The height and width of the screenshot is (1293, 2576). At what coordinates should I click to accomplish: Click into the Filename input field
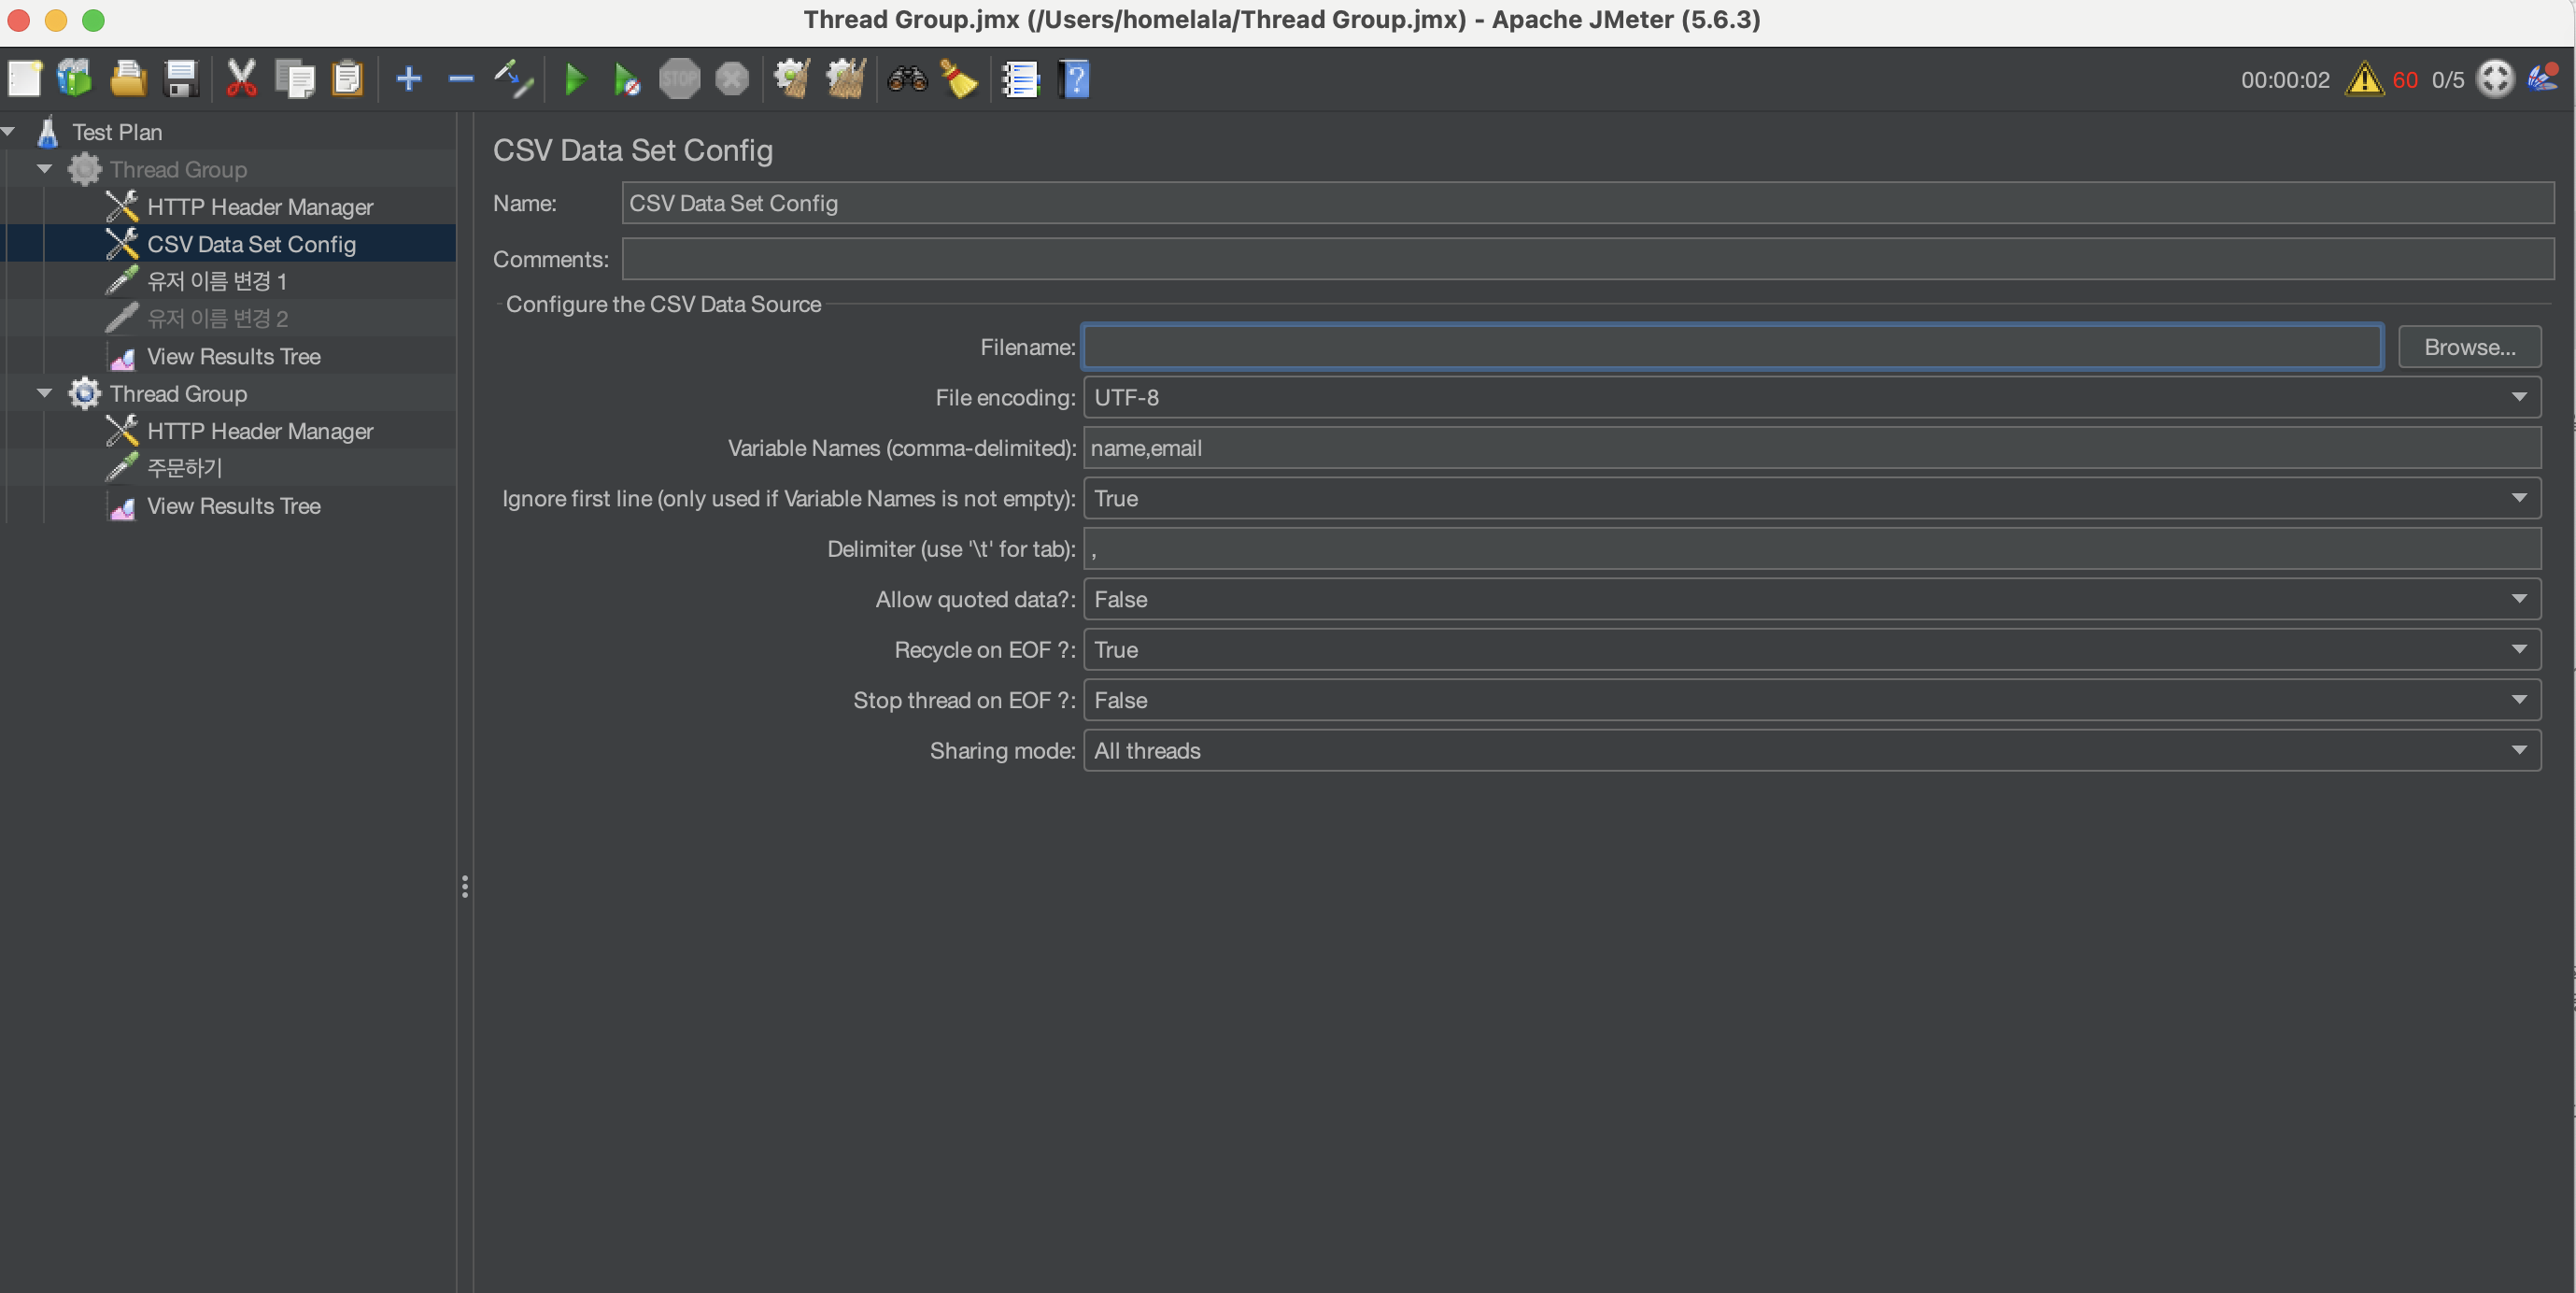1732,347
